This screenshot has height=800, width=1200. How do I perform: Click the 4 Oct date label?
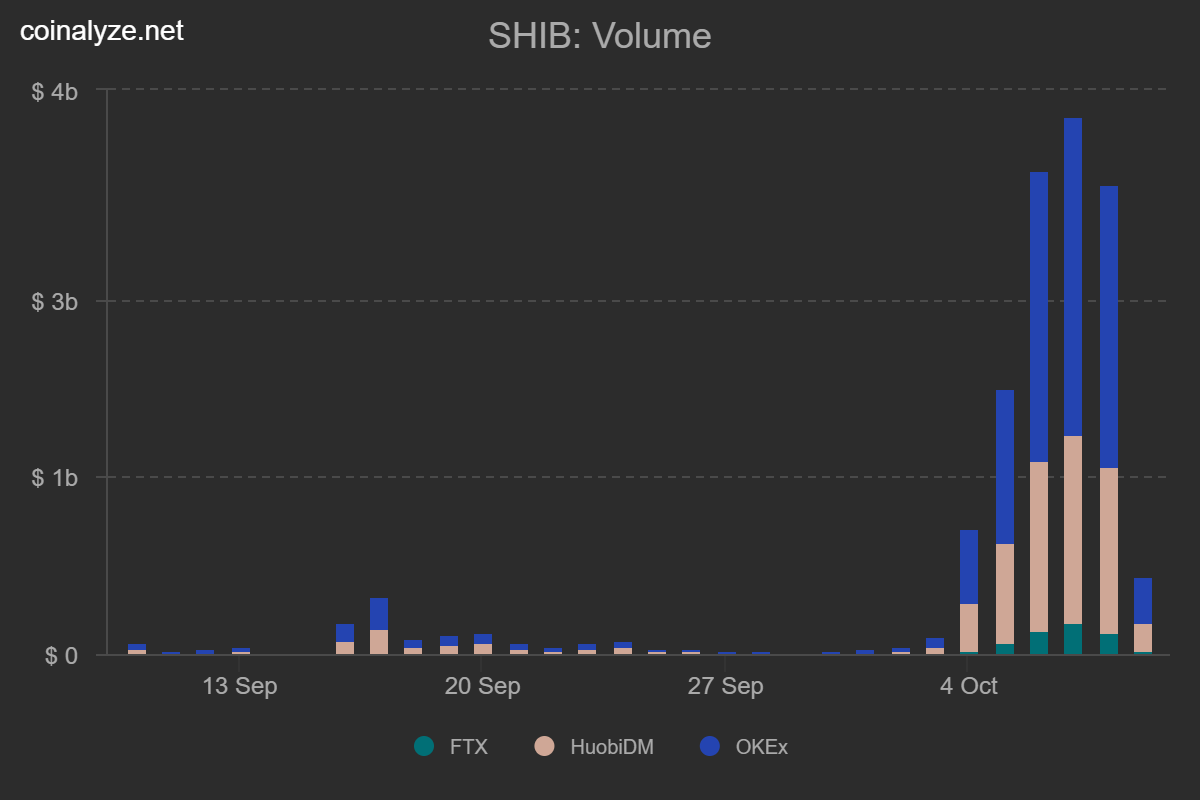[968, 686]
